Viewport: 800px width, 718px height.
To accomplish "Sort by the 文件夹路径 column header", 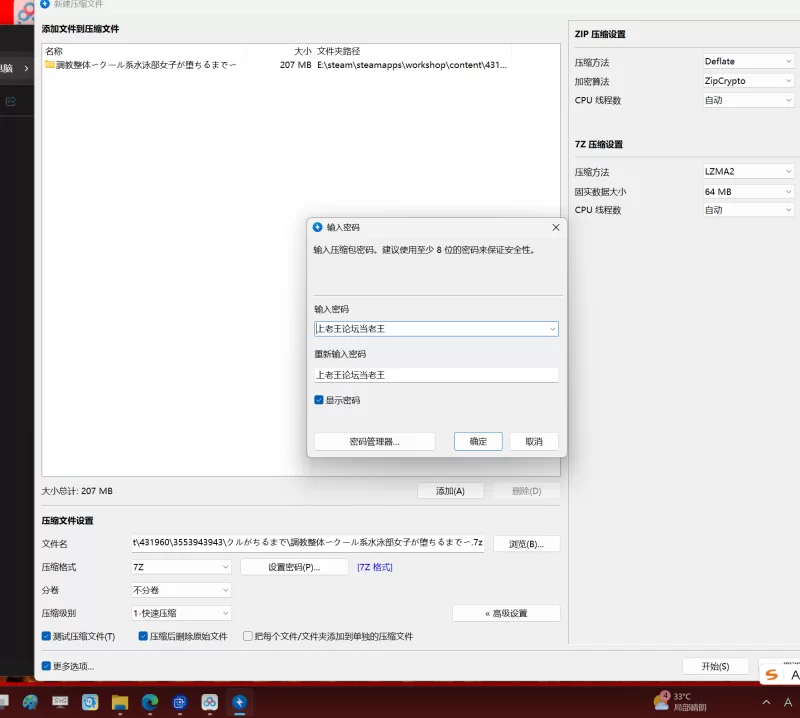I will coord(412,51).
